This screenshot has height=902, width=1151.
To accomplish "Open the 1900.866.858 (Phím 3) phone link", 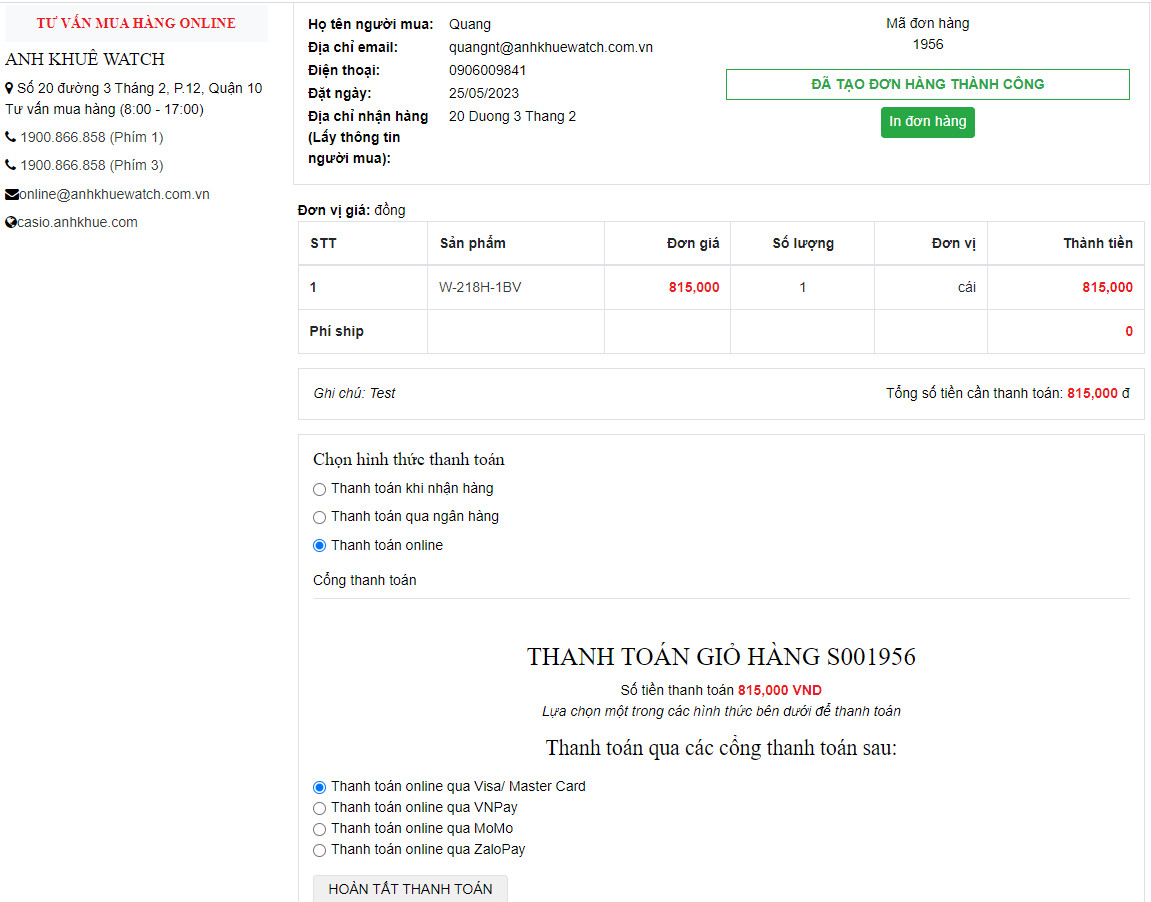I will pyautogui.click(x=92, y=165).
